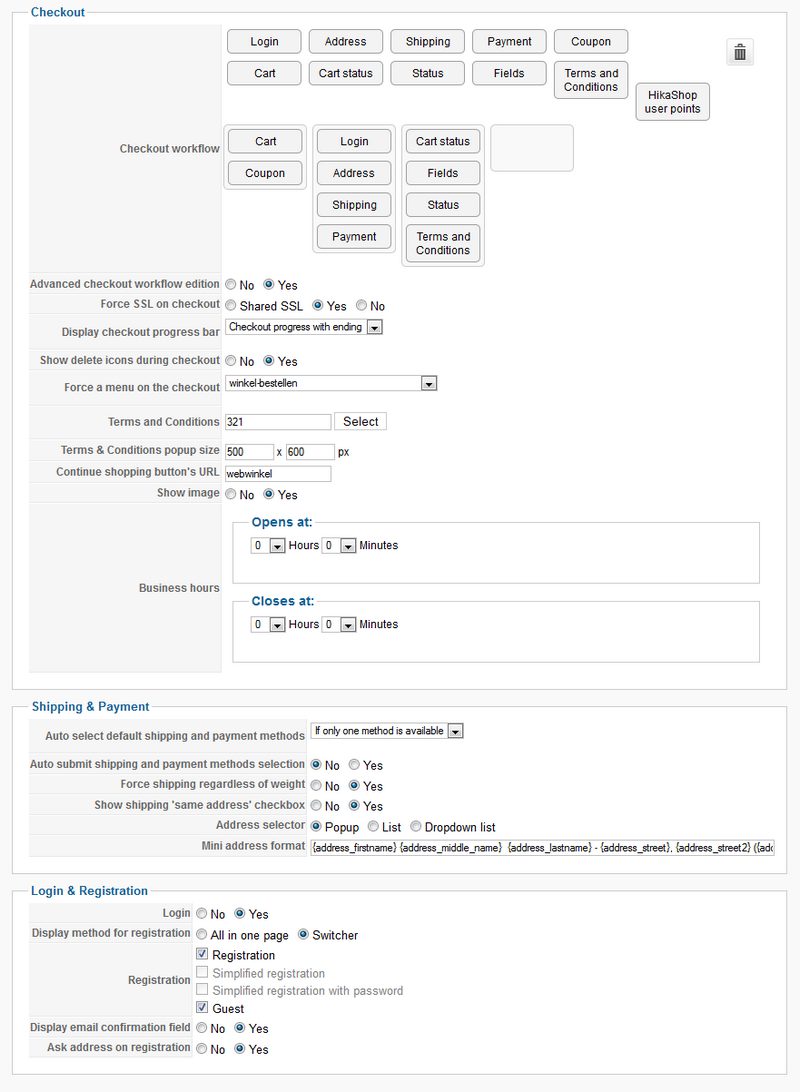Image resolution: width=800 pixels, height=1092 pixels.
Task: Disable Show delete icons during checkout
Action: 231,361
